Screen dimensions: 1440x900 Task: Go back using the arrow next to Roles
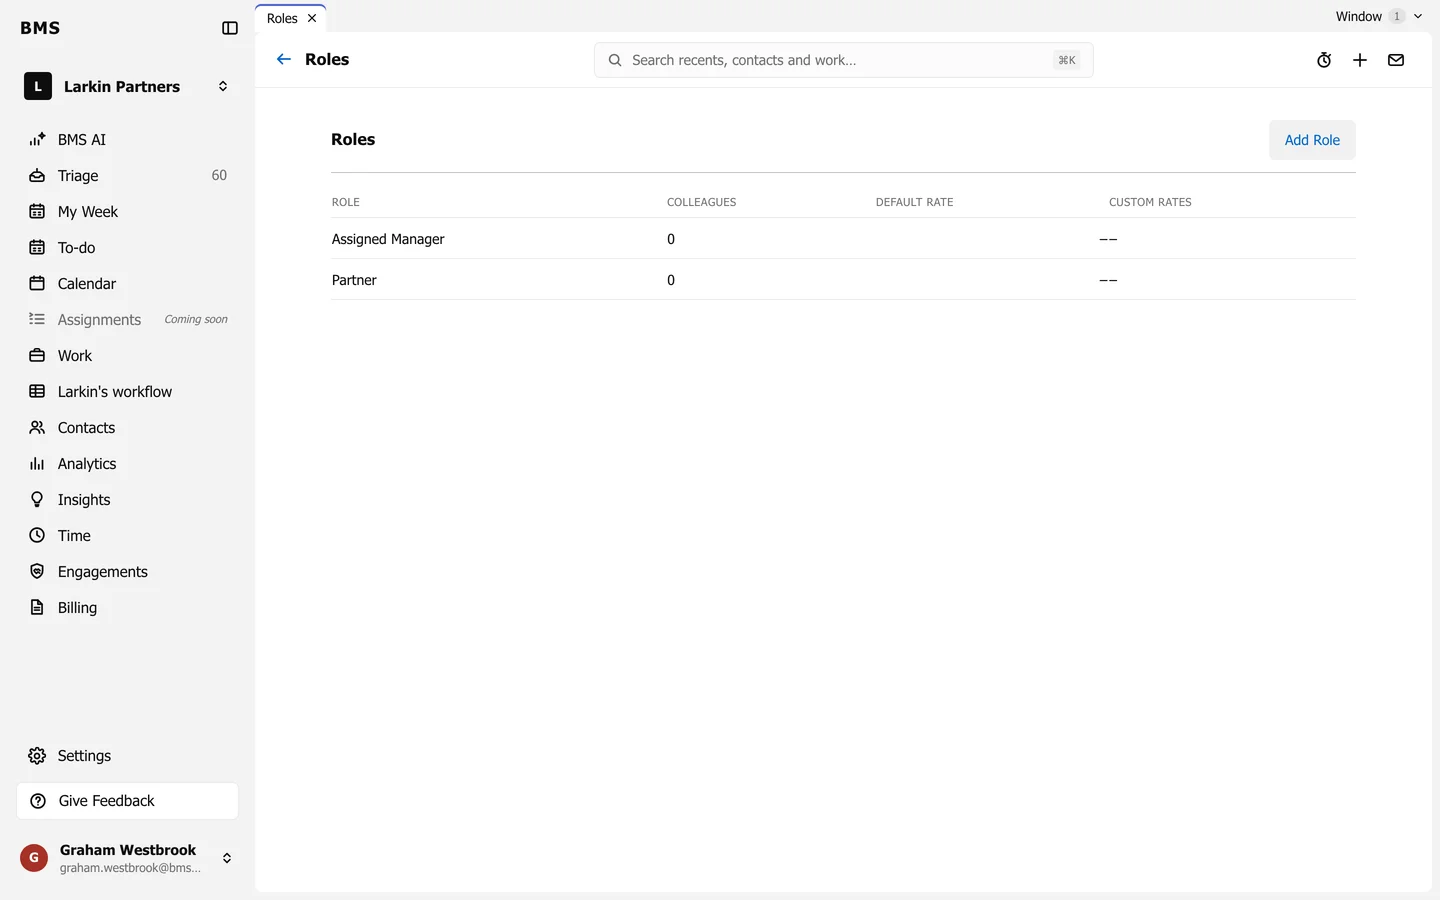(x=284, y=60)
